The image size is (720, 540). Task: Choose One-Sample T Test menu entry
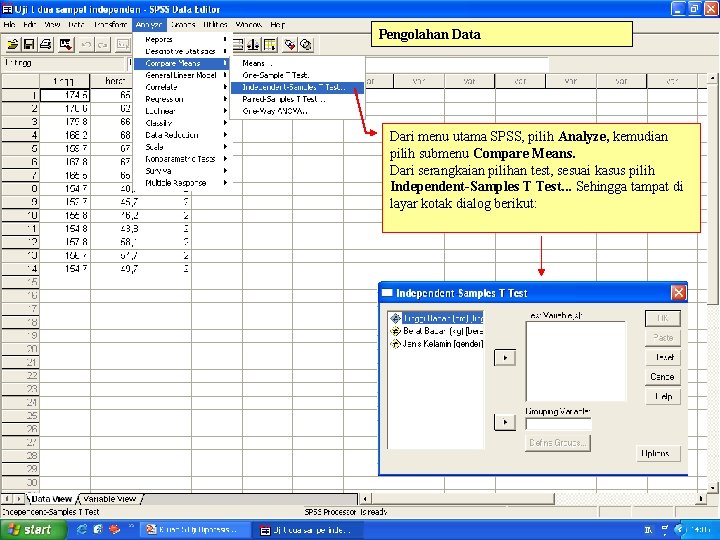(x=297, y=75)
